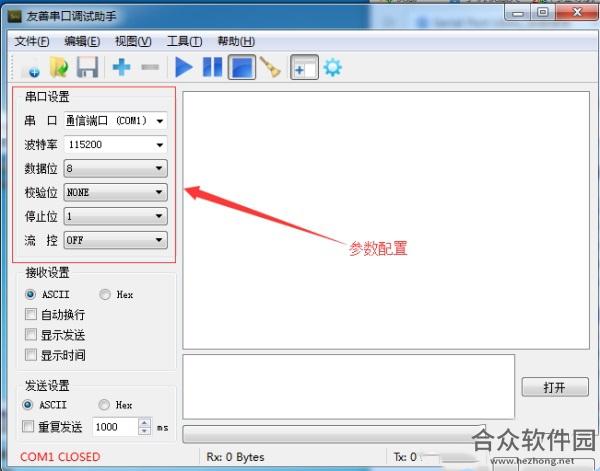The width and height of the screenshot is (600, 471).
Task: Start with the blue play icon
Action: [x=184, y=68]
